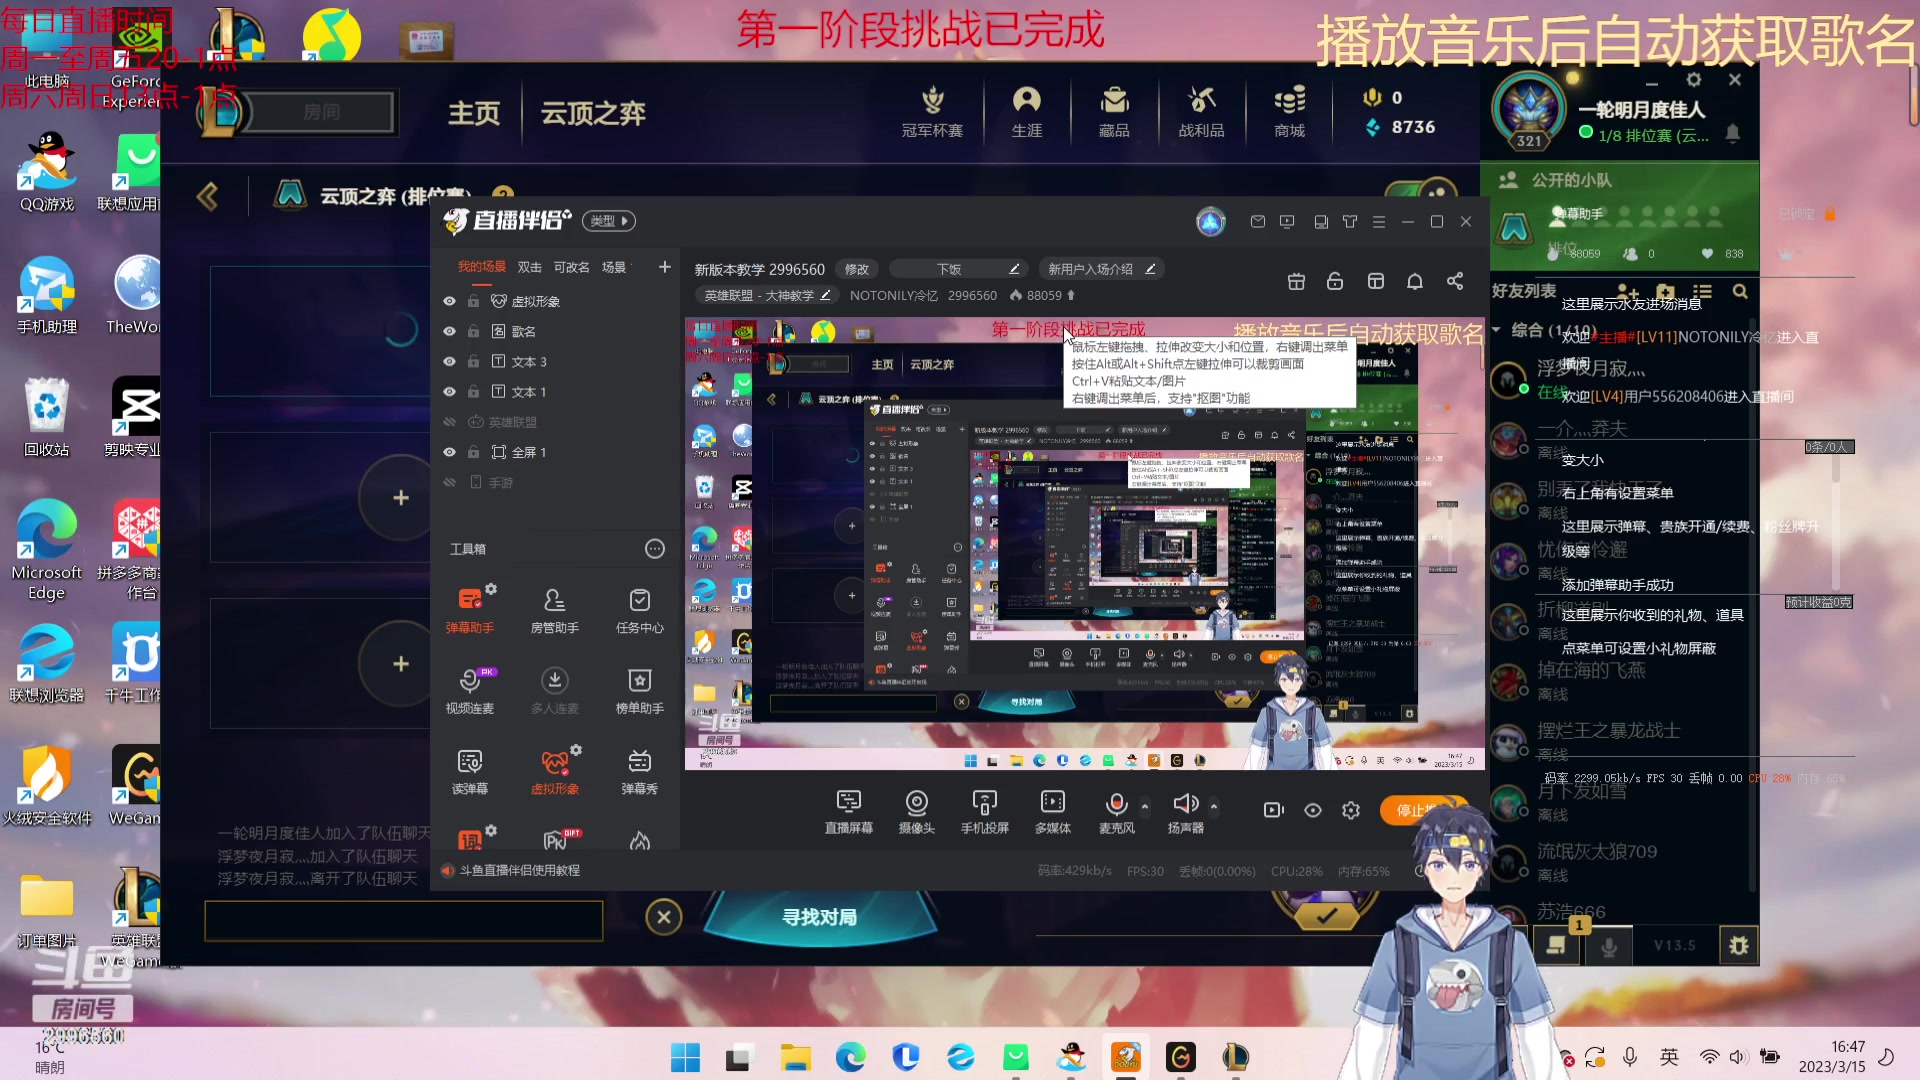Select the 我的场景 scene tab
The width and height of the screenshot is (1920, 1080).
click(x=482, y=267)
